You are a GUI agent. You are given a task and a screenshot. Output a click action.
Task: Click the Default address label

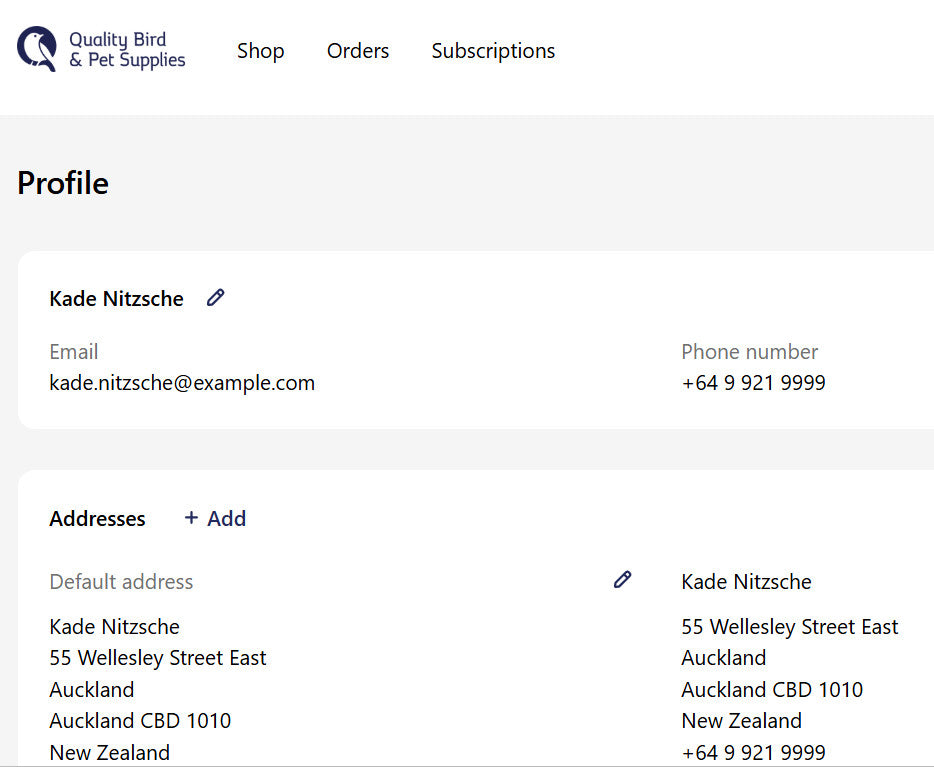click(121, 582)
